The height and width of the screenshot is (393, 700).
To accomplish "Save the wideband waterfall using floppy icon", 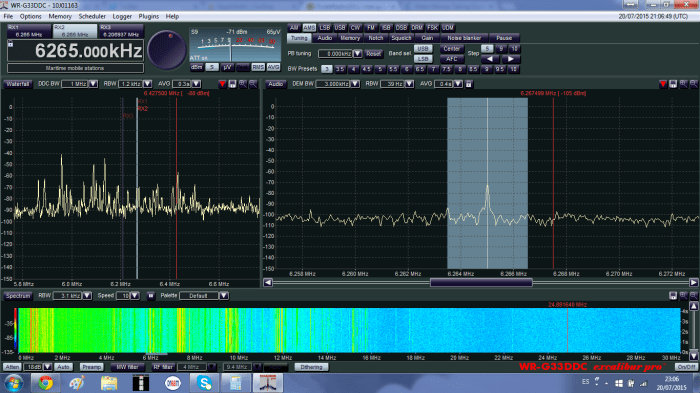I will 673,296.
